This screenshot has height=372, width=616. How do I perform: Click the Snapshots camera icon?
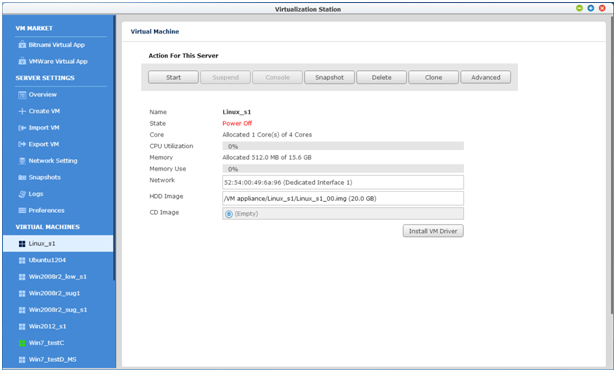pos(22,178)
